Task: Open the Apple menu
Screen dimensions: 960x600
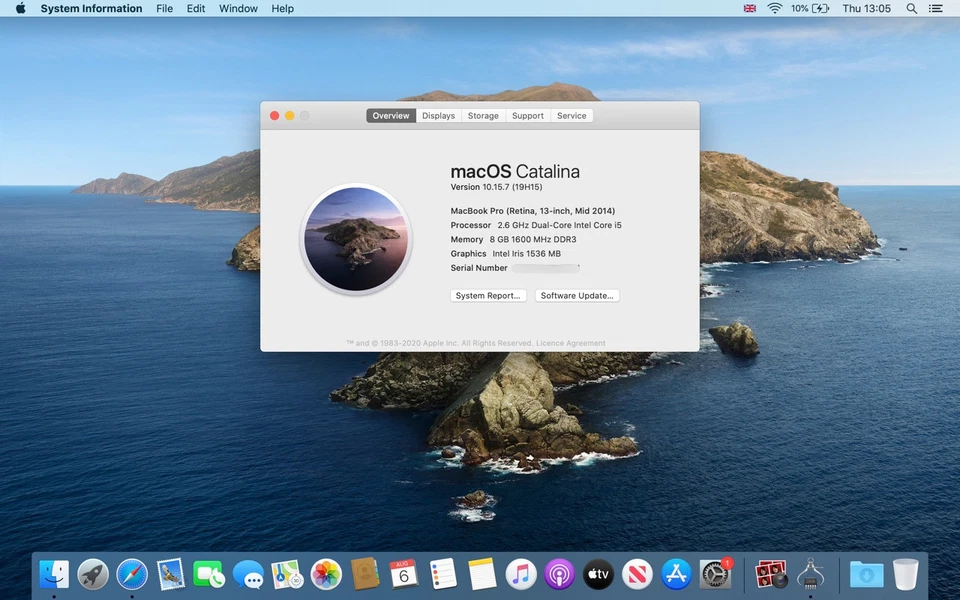Action: [x=20, y=9]
